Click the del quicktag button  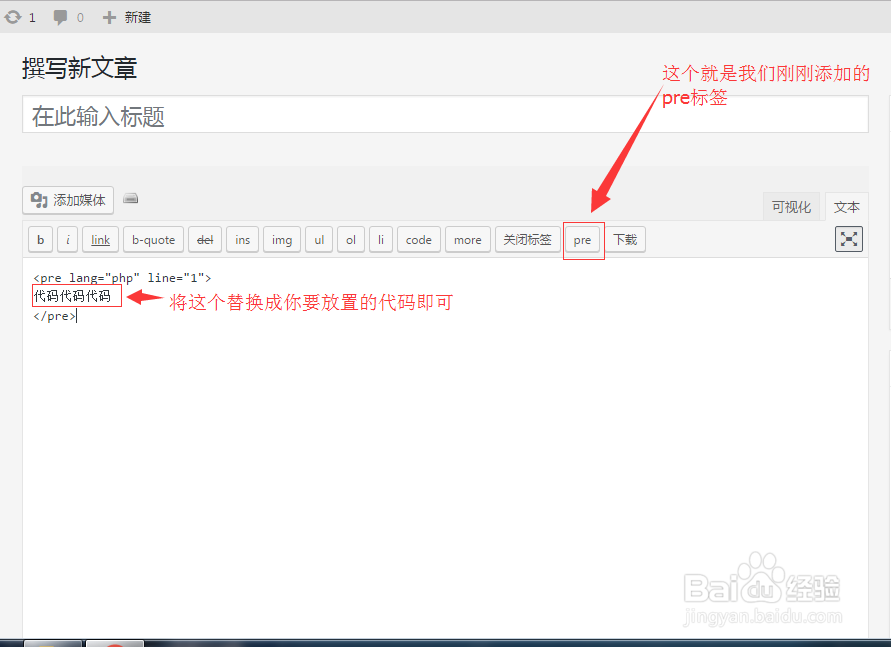coord(205,240)
